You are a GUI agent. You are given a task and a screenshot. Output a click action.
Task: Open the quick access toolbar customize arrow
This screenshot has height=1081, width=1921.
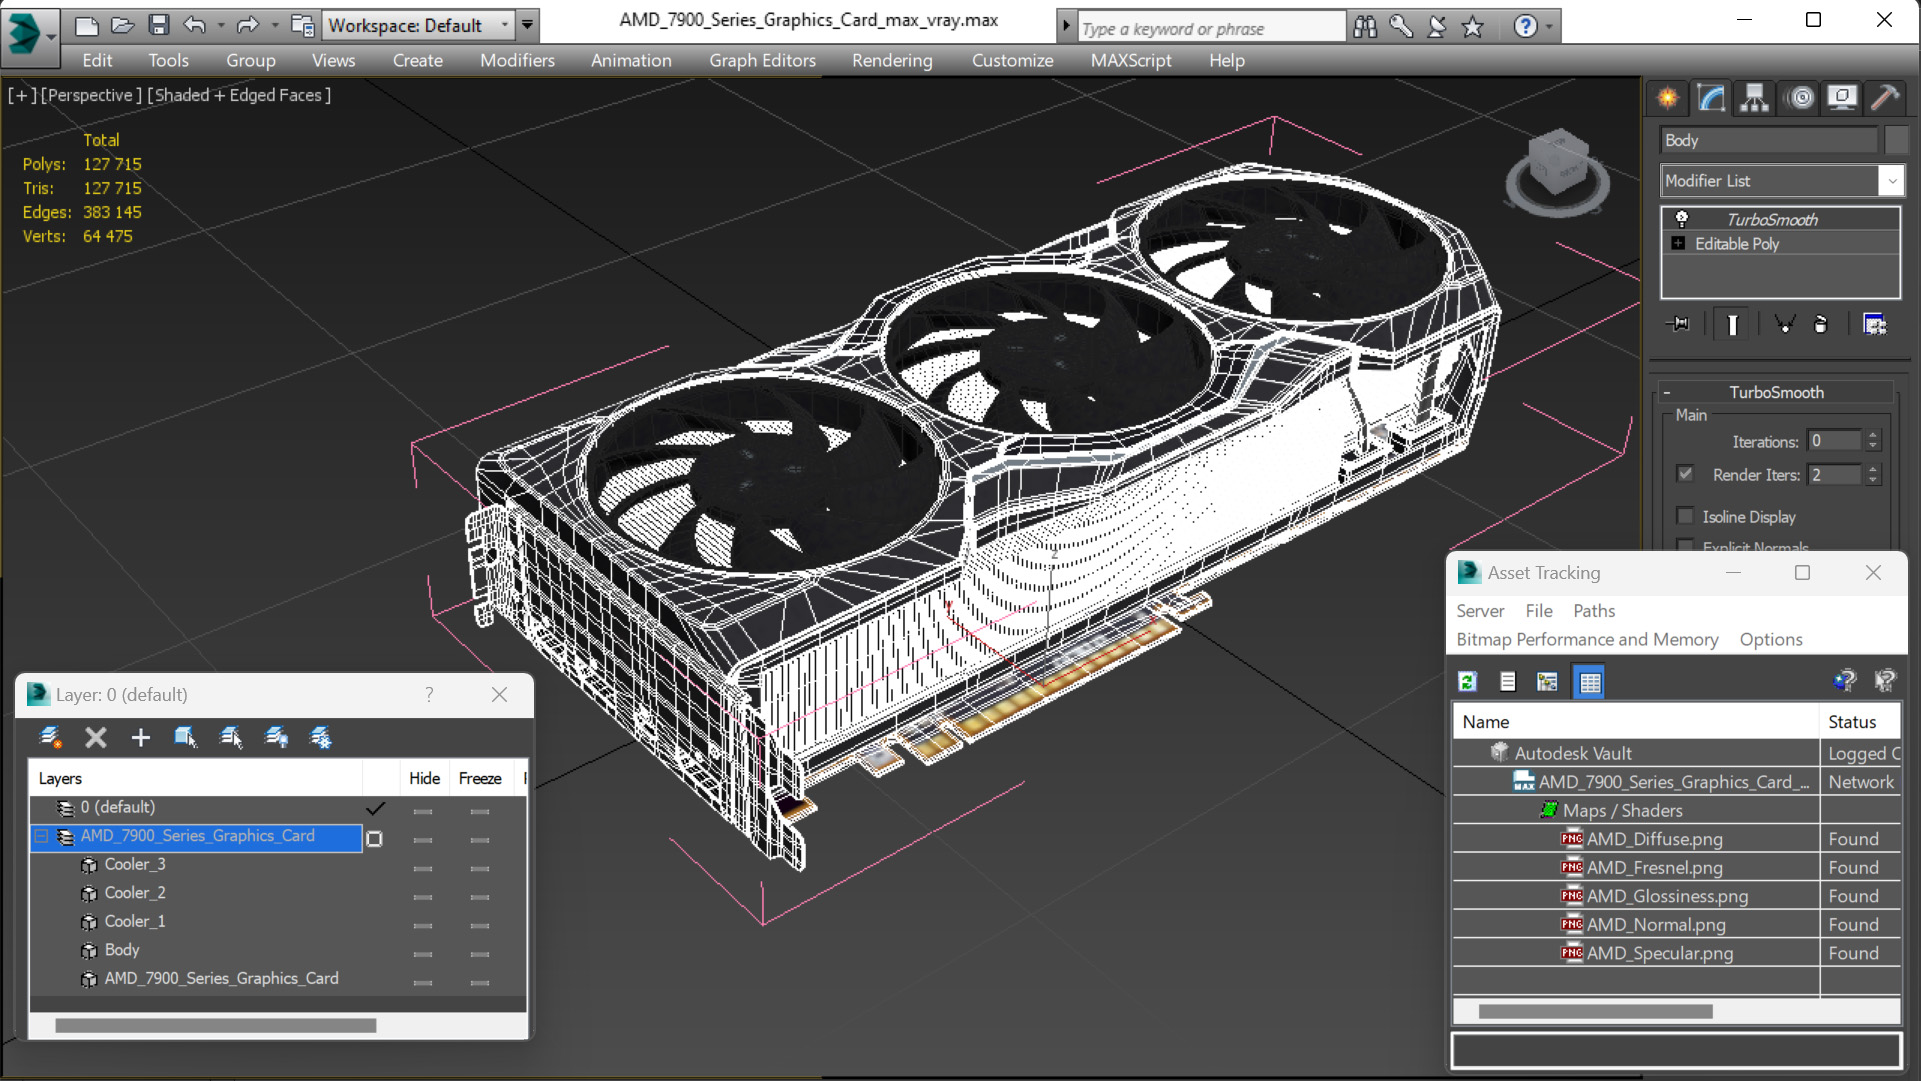[527, 25]
